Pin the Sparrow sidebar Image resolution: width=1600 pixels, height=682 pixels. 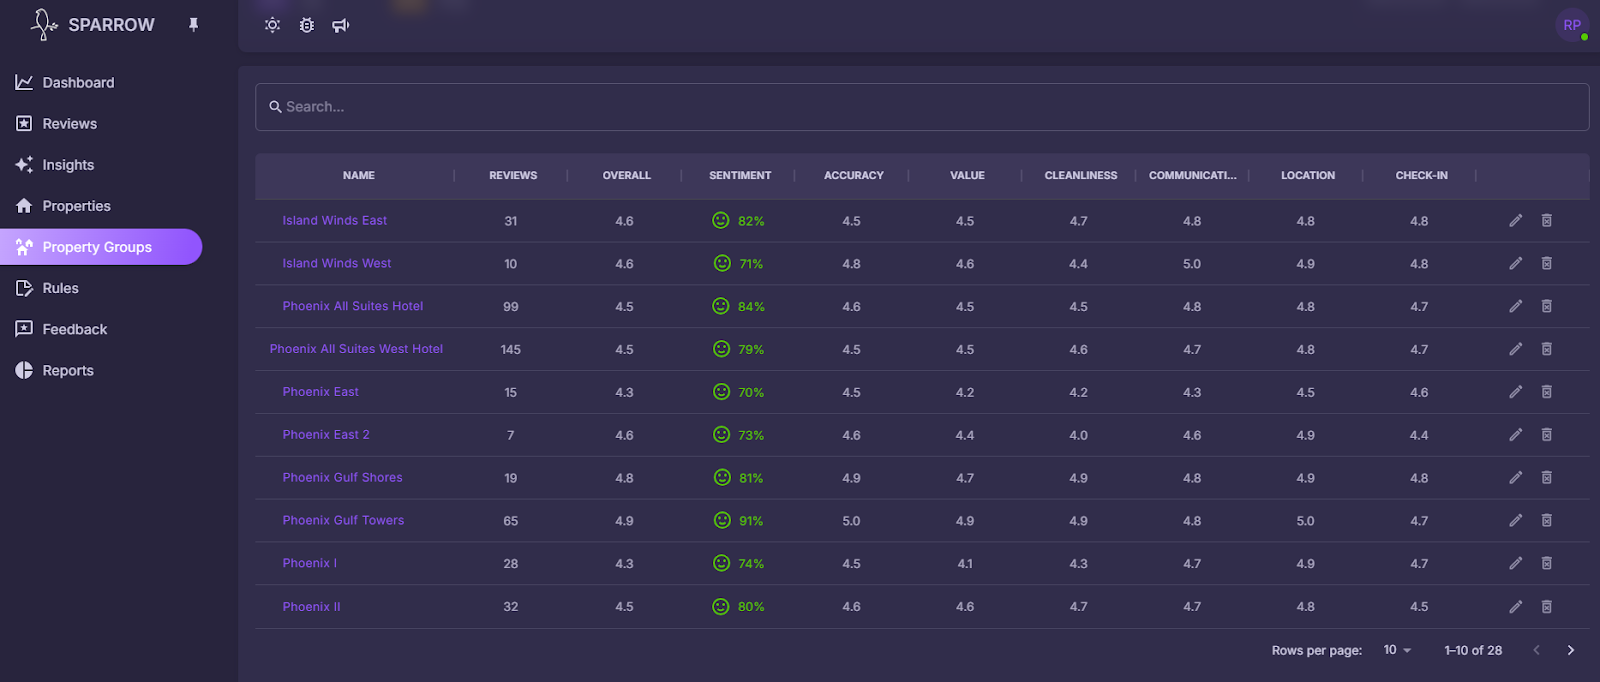pos(194,24)
